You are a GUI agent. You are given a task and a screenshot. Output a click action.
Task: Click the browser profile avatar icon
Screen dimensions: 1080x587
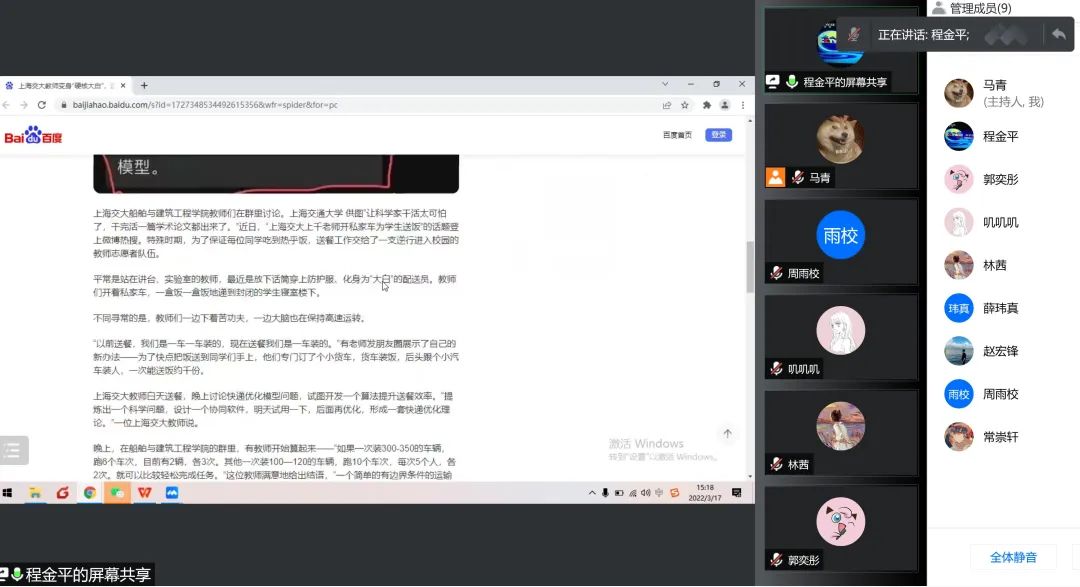tap(725, 104)
